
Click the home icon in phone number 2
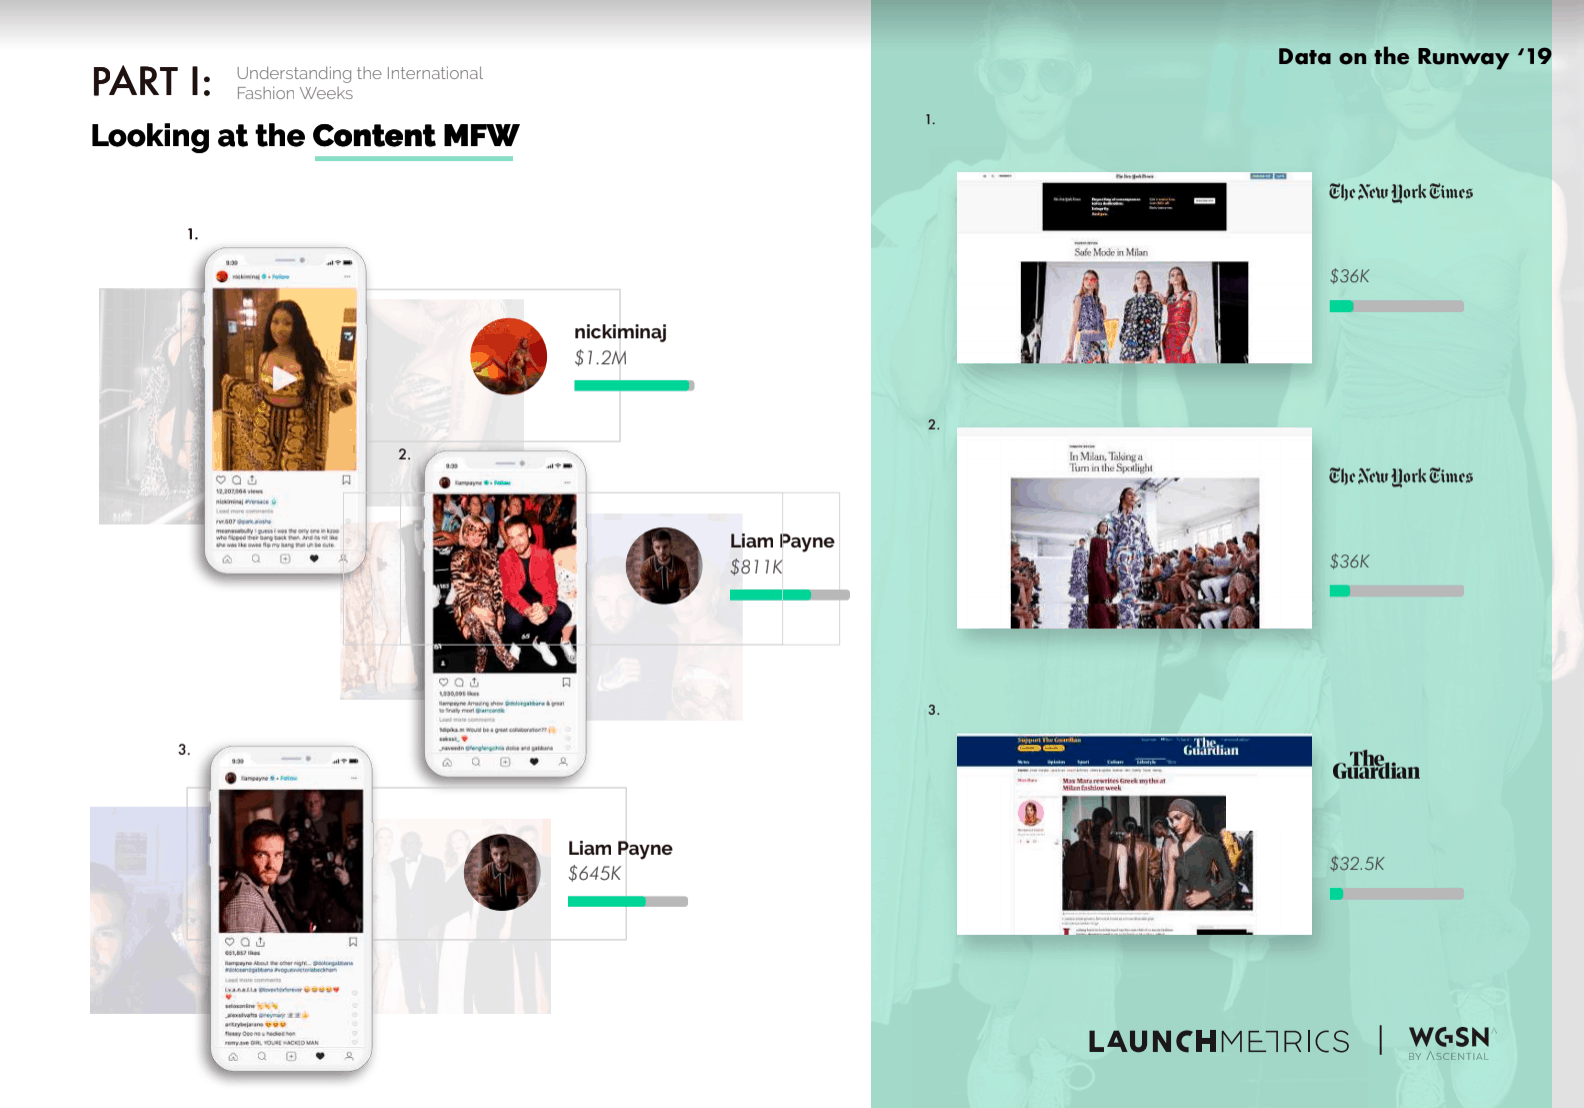tap(447, 762)
